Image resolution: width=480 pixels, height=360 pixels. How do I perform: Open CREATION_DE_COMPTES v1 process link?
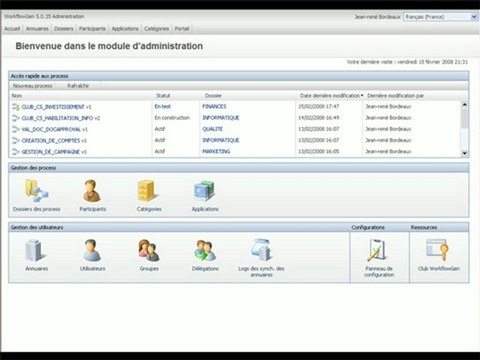tap(54, 141)
